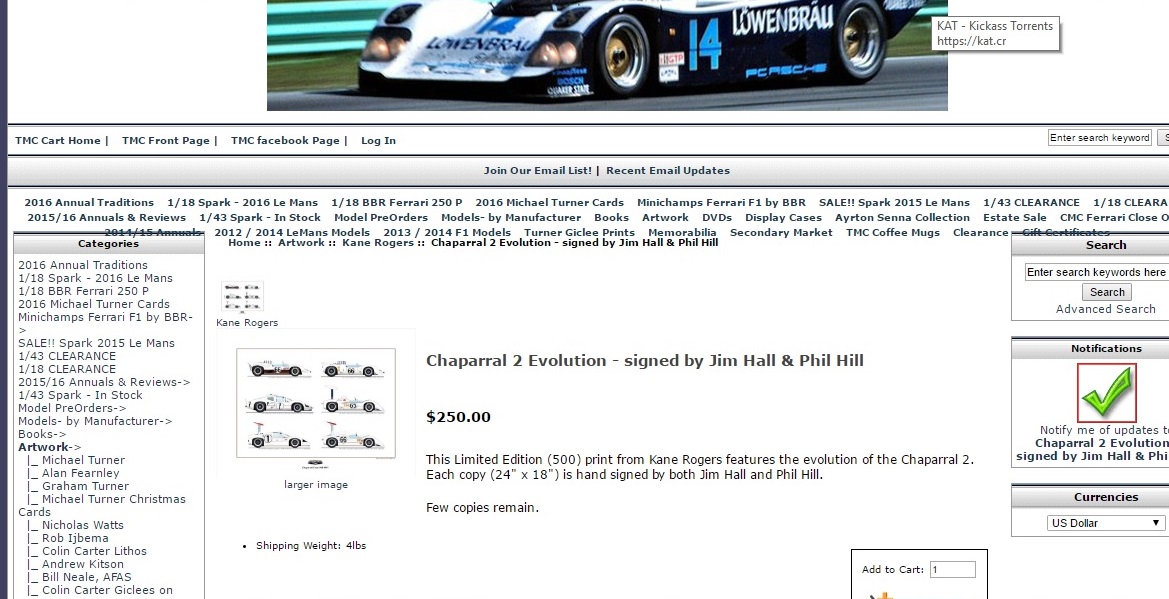
Task: Open TMC Front Page menu link
Action: [x=165, y=141]
